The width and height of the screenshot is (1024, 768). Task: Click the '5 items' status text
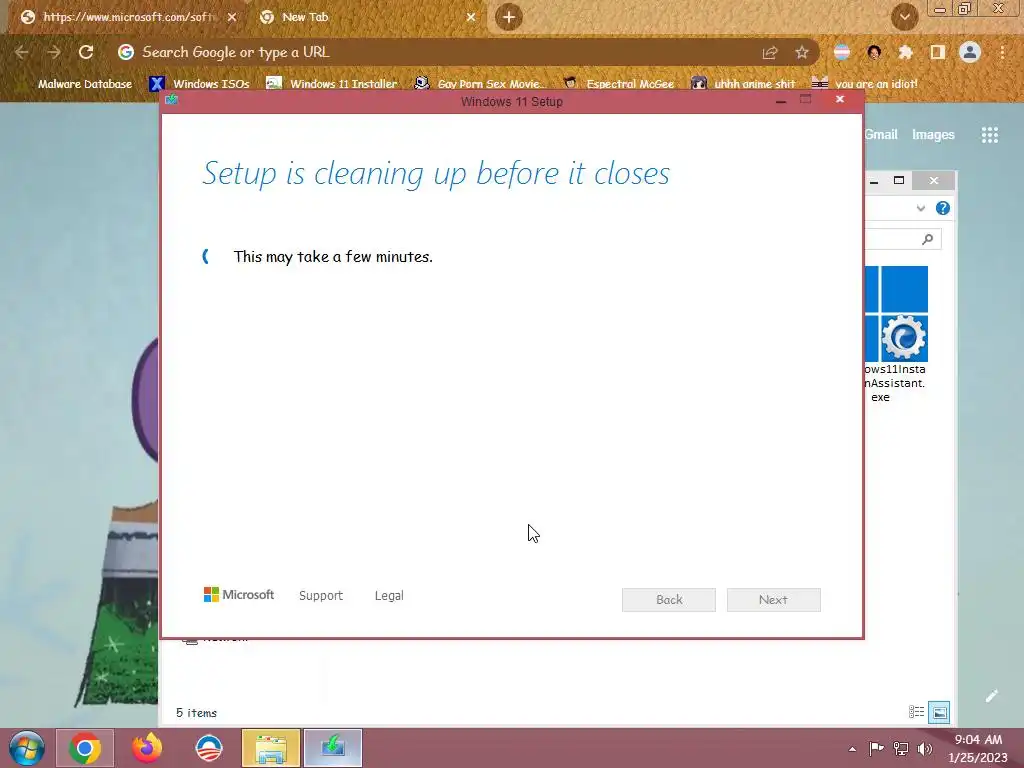(197, 712)
